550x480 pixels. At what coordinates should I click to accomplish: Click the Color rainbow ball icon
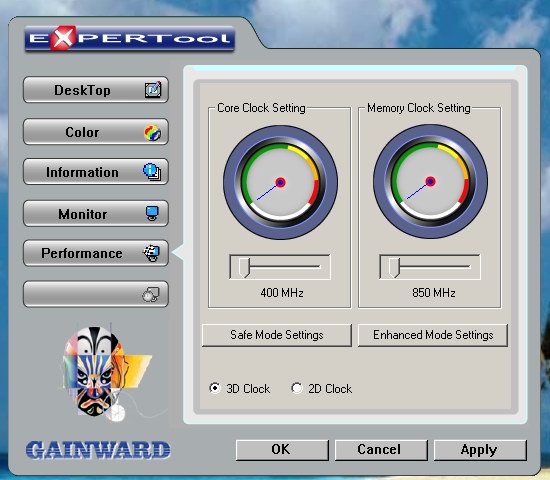point(153,133)
